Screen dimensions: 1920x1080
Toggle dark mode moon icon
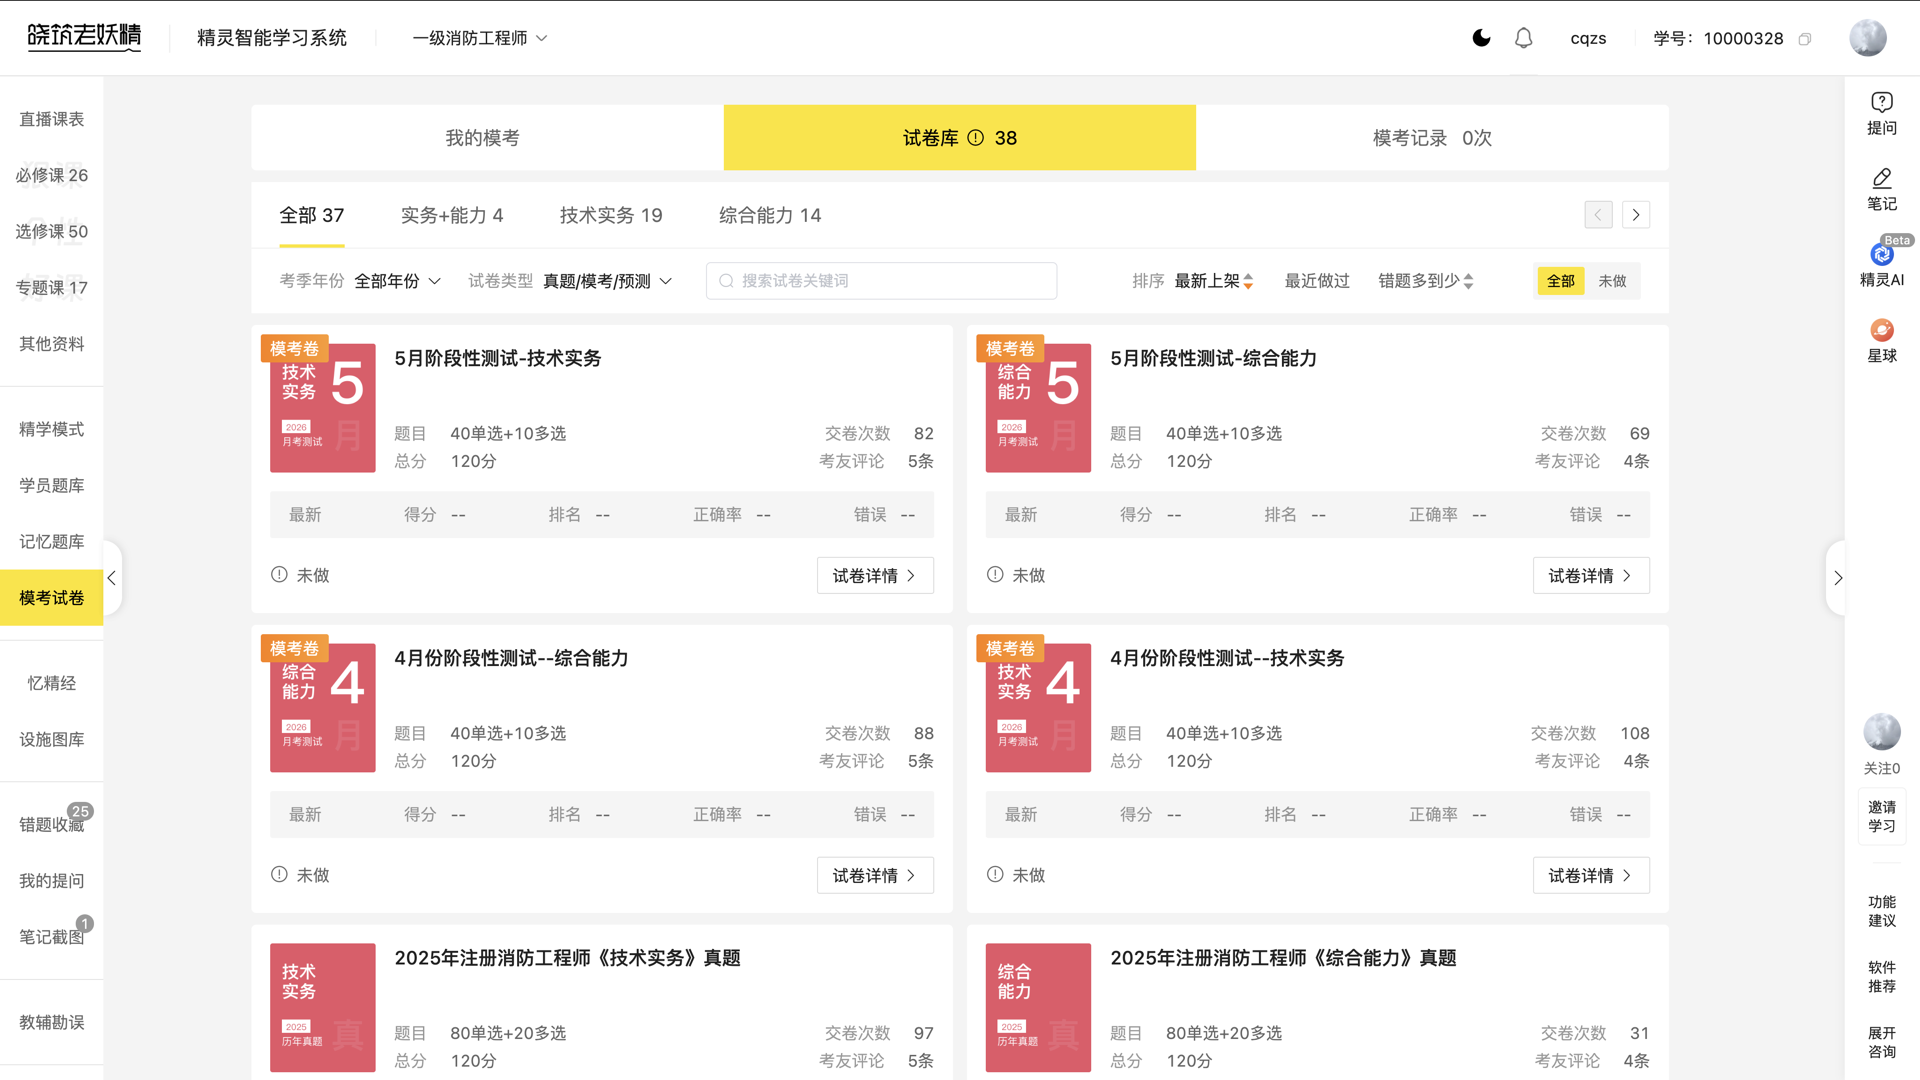tap(1482, 38)
